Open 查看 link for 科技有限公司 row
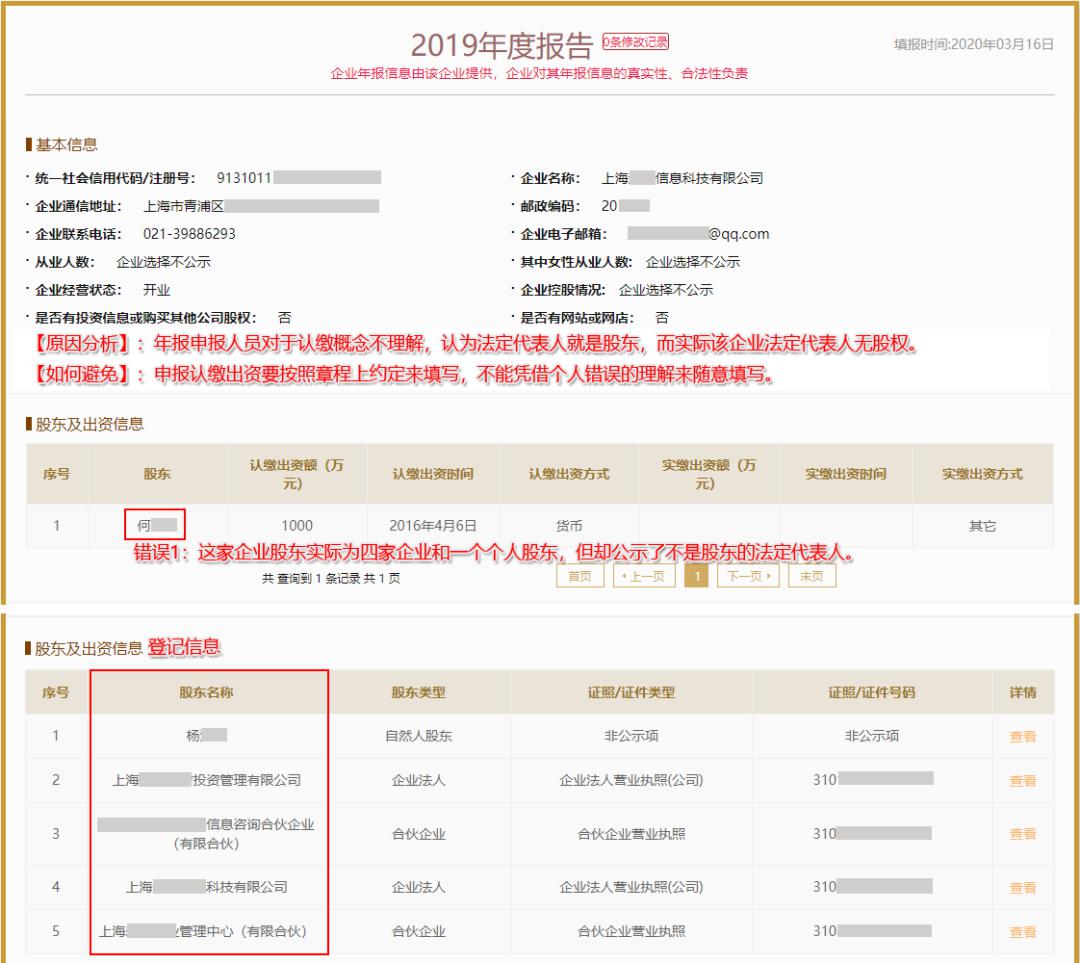The width and height of the screenshot is (1080, 963). pos(1022,887)
